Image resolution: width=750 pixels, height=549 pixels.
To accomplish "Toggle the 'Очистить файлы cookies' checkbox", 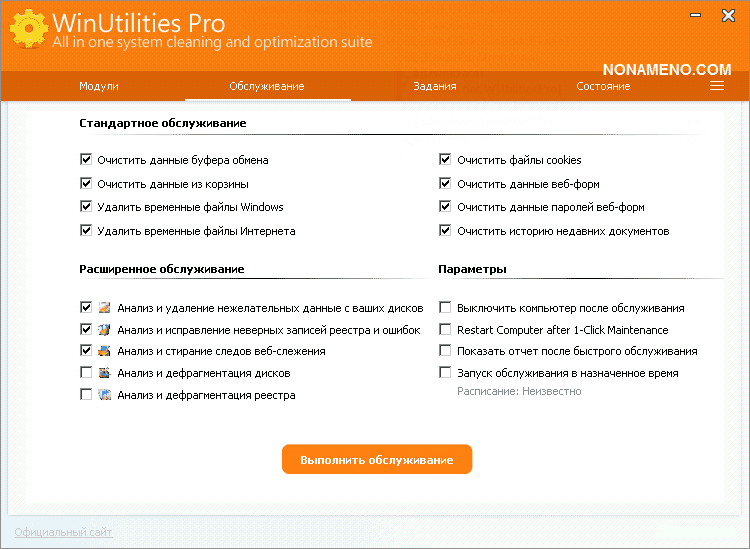I will [446, 160].
